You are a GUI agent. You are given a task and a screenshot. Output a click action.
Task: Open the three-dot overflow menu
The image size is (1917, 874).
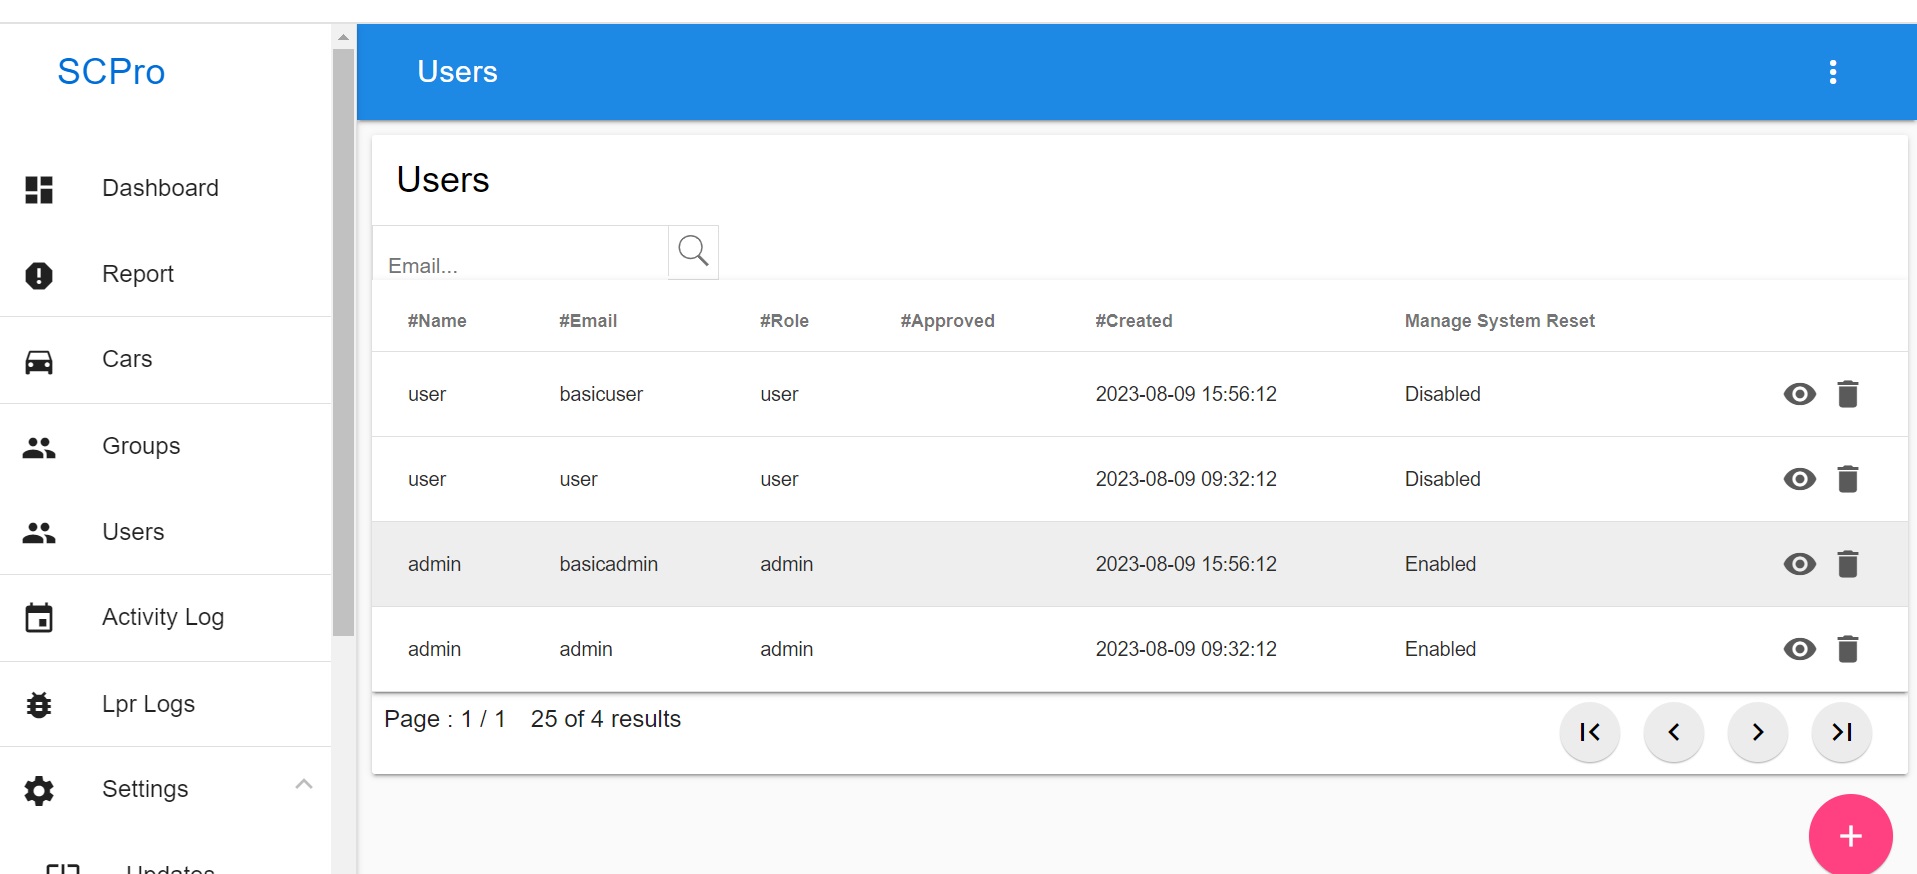(1833, 72)
